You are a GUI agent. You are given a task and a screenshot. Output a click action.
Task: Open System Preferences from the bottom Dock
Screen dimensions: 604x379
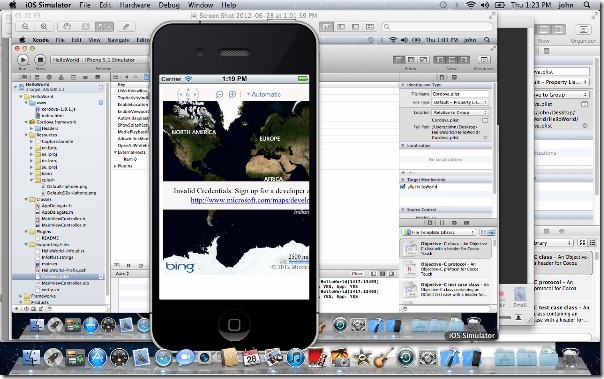[428, 358]
